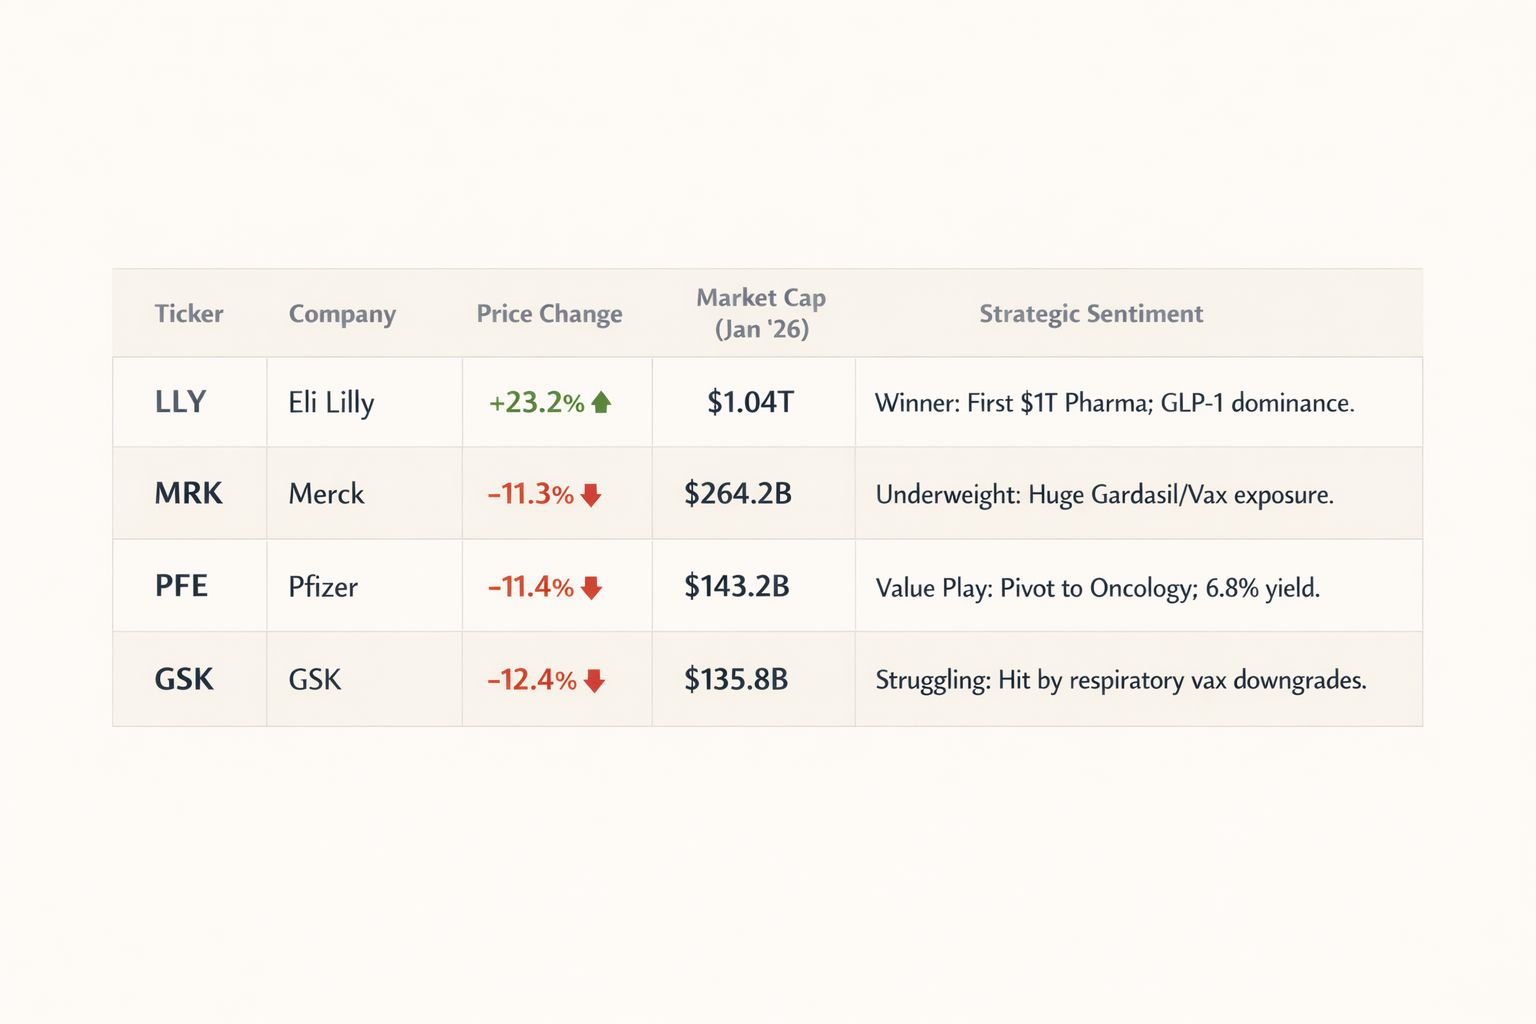Click the red down arrow beside -12.4%
The image size is (1536, 1024).
point(594,681)
